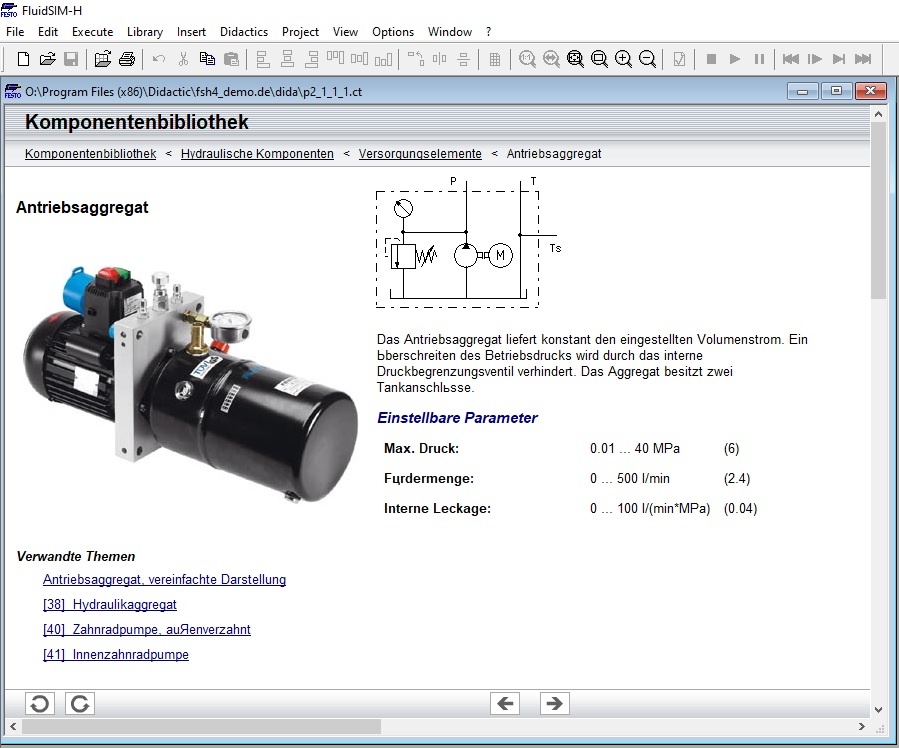This screenshot has width=899, height=748.
Task: Open the [38] Hydraulikaggregat link
Action: click(x=110, y=605)
